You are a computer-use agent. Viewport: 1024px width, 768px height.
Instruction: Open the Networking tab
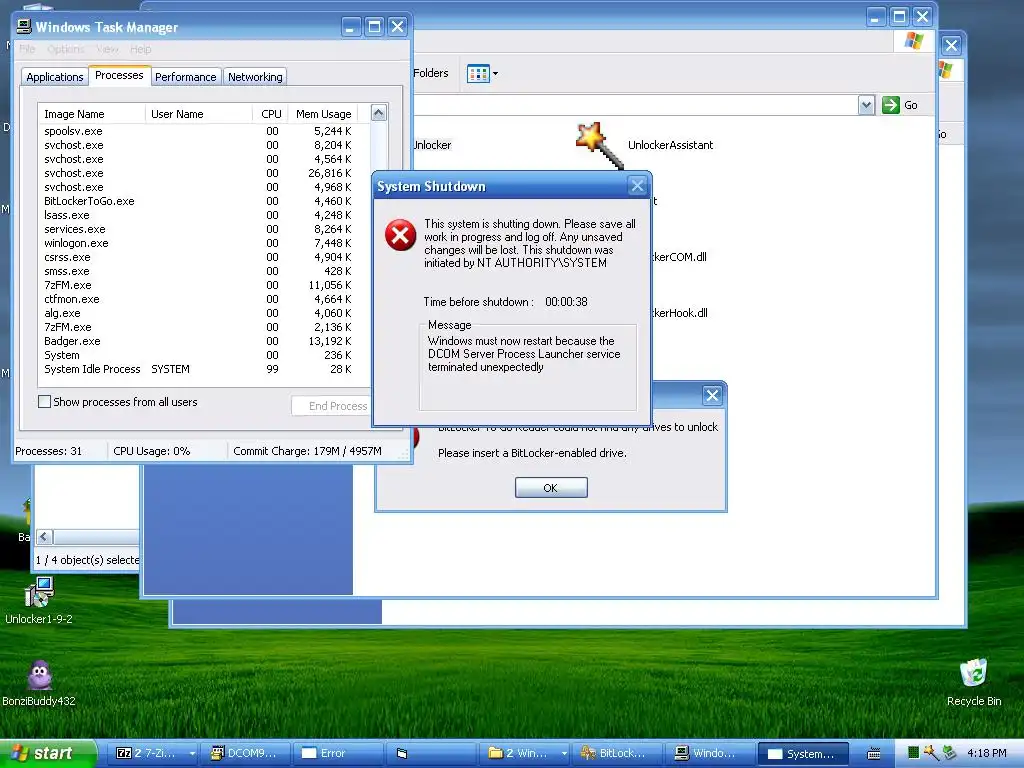pyautogui.click(x=255, y=77)
